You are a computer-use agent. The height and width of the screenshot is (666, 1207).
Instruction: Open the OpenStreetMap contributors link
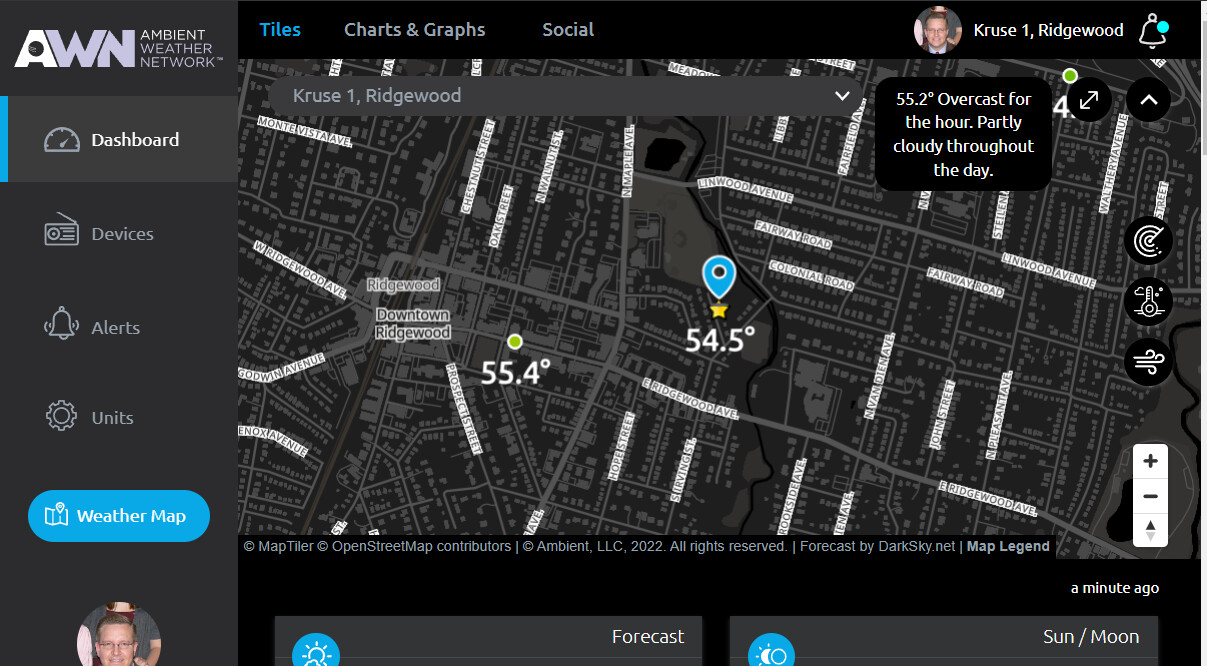click(414, 546)
